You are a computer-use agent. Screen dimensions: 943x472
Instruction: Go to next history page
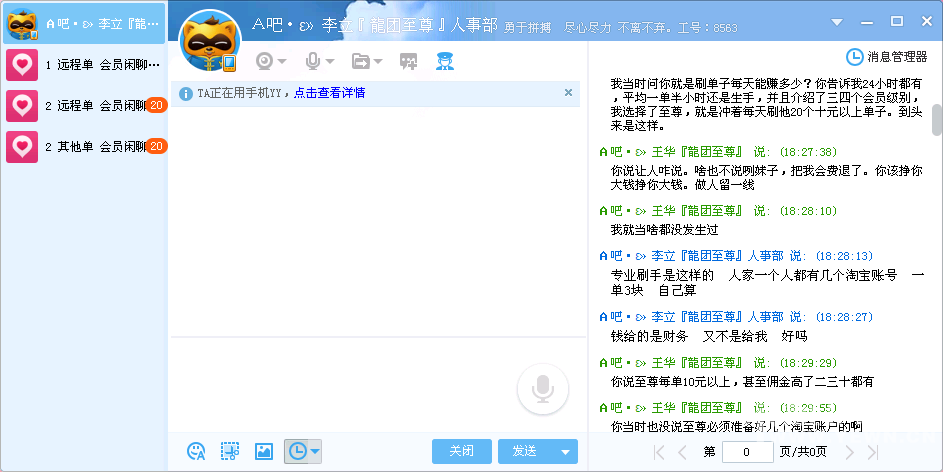pos(849,452)
